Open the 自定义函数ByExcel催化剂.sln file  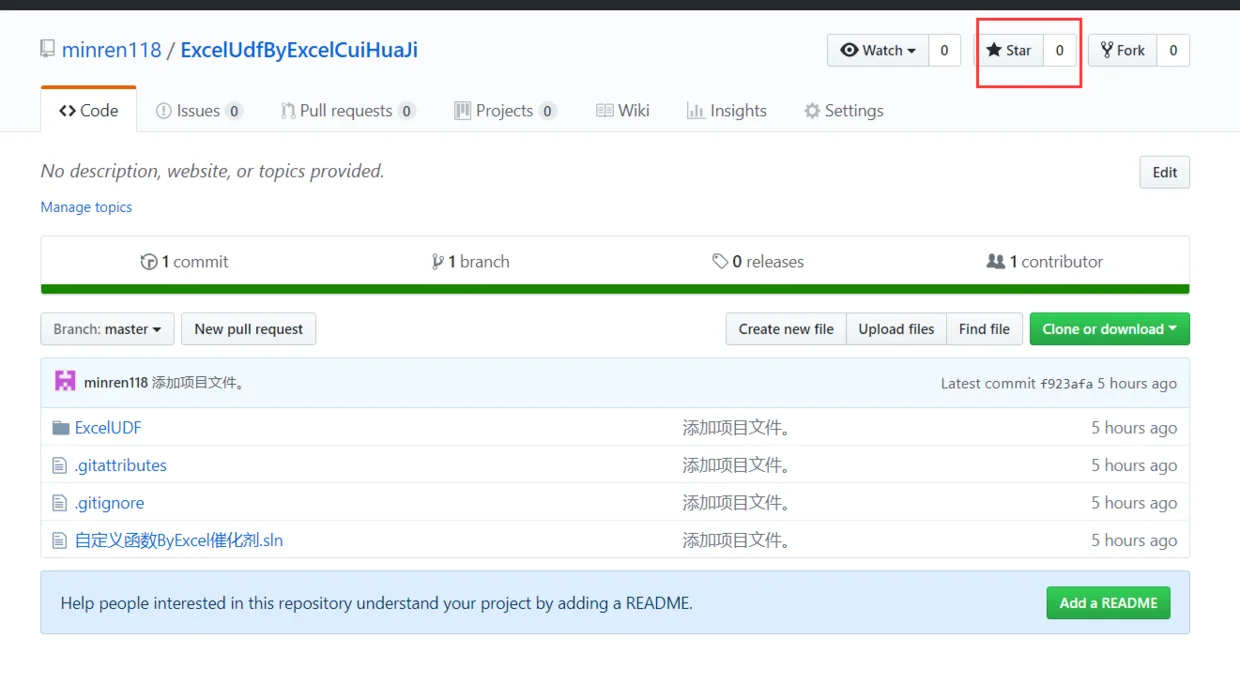[179, 541]
